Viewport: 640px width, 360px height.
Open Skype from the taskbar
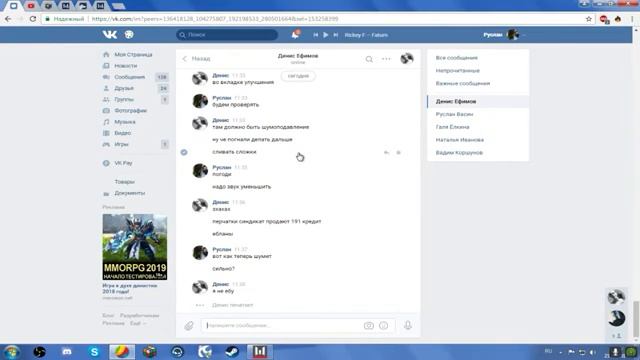coord(94,352)
